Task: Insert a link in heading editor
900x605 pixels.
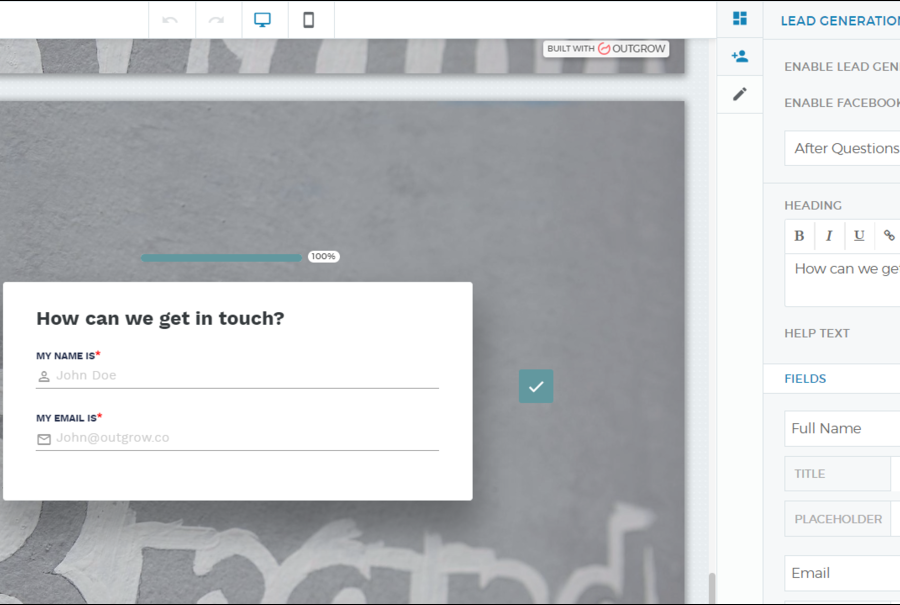Action: point(888,236)
